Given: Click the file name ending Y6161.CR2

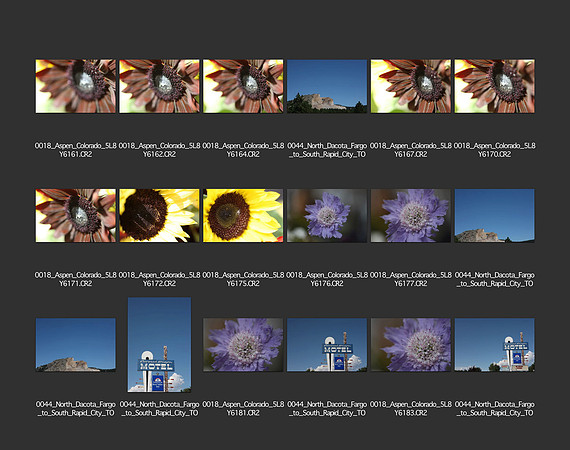Looking at the screenshot, I should click(76, 150).
